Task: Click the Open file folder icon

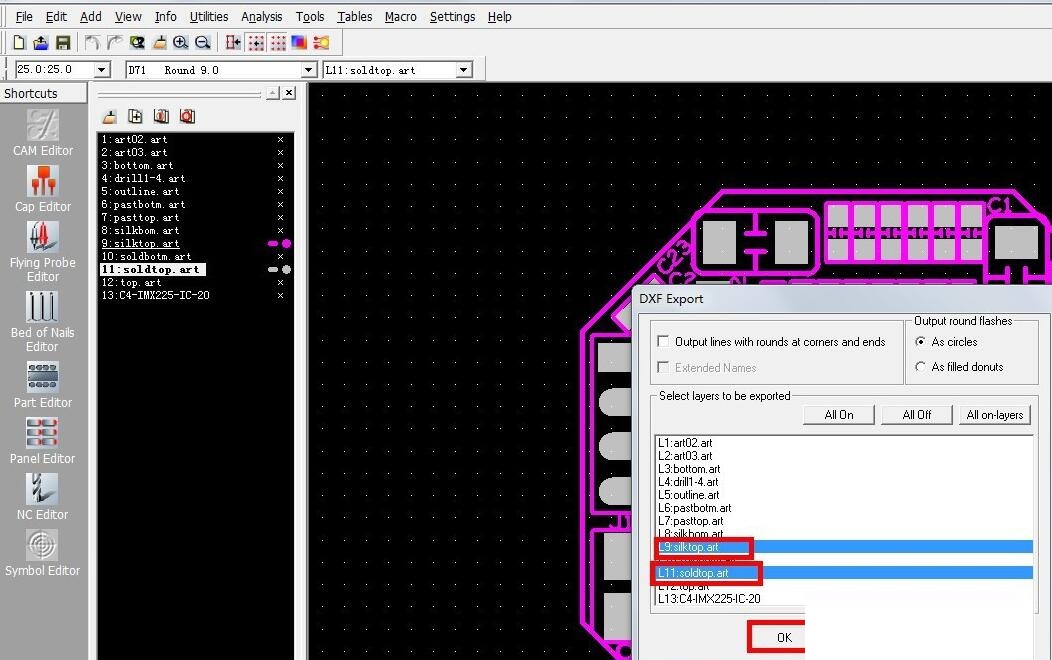Action: tap(41, 43)
